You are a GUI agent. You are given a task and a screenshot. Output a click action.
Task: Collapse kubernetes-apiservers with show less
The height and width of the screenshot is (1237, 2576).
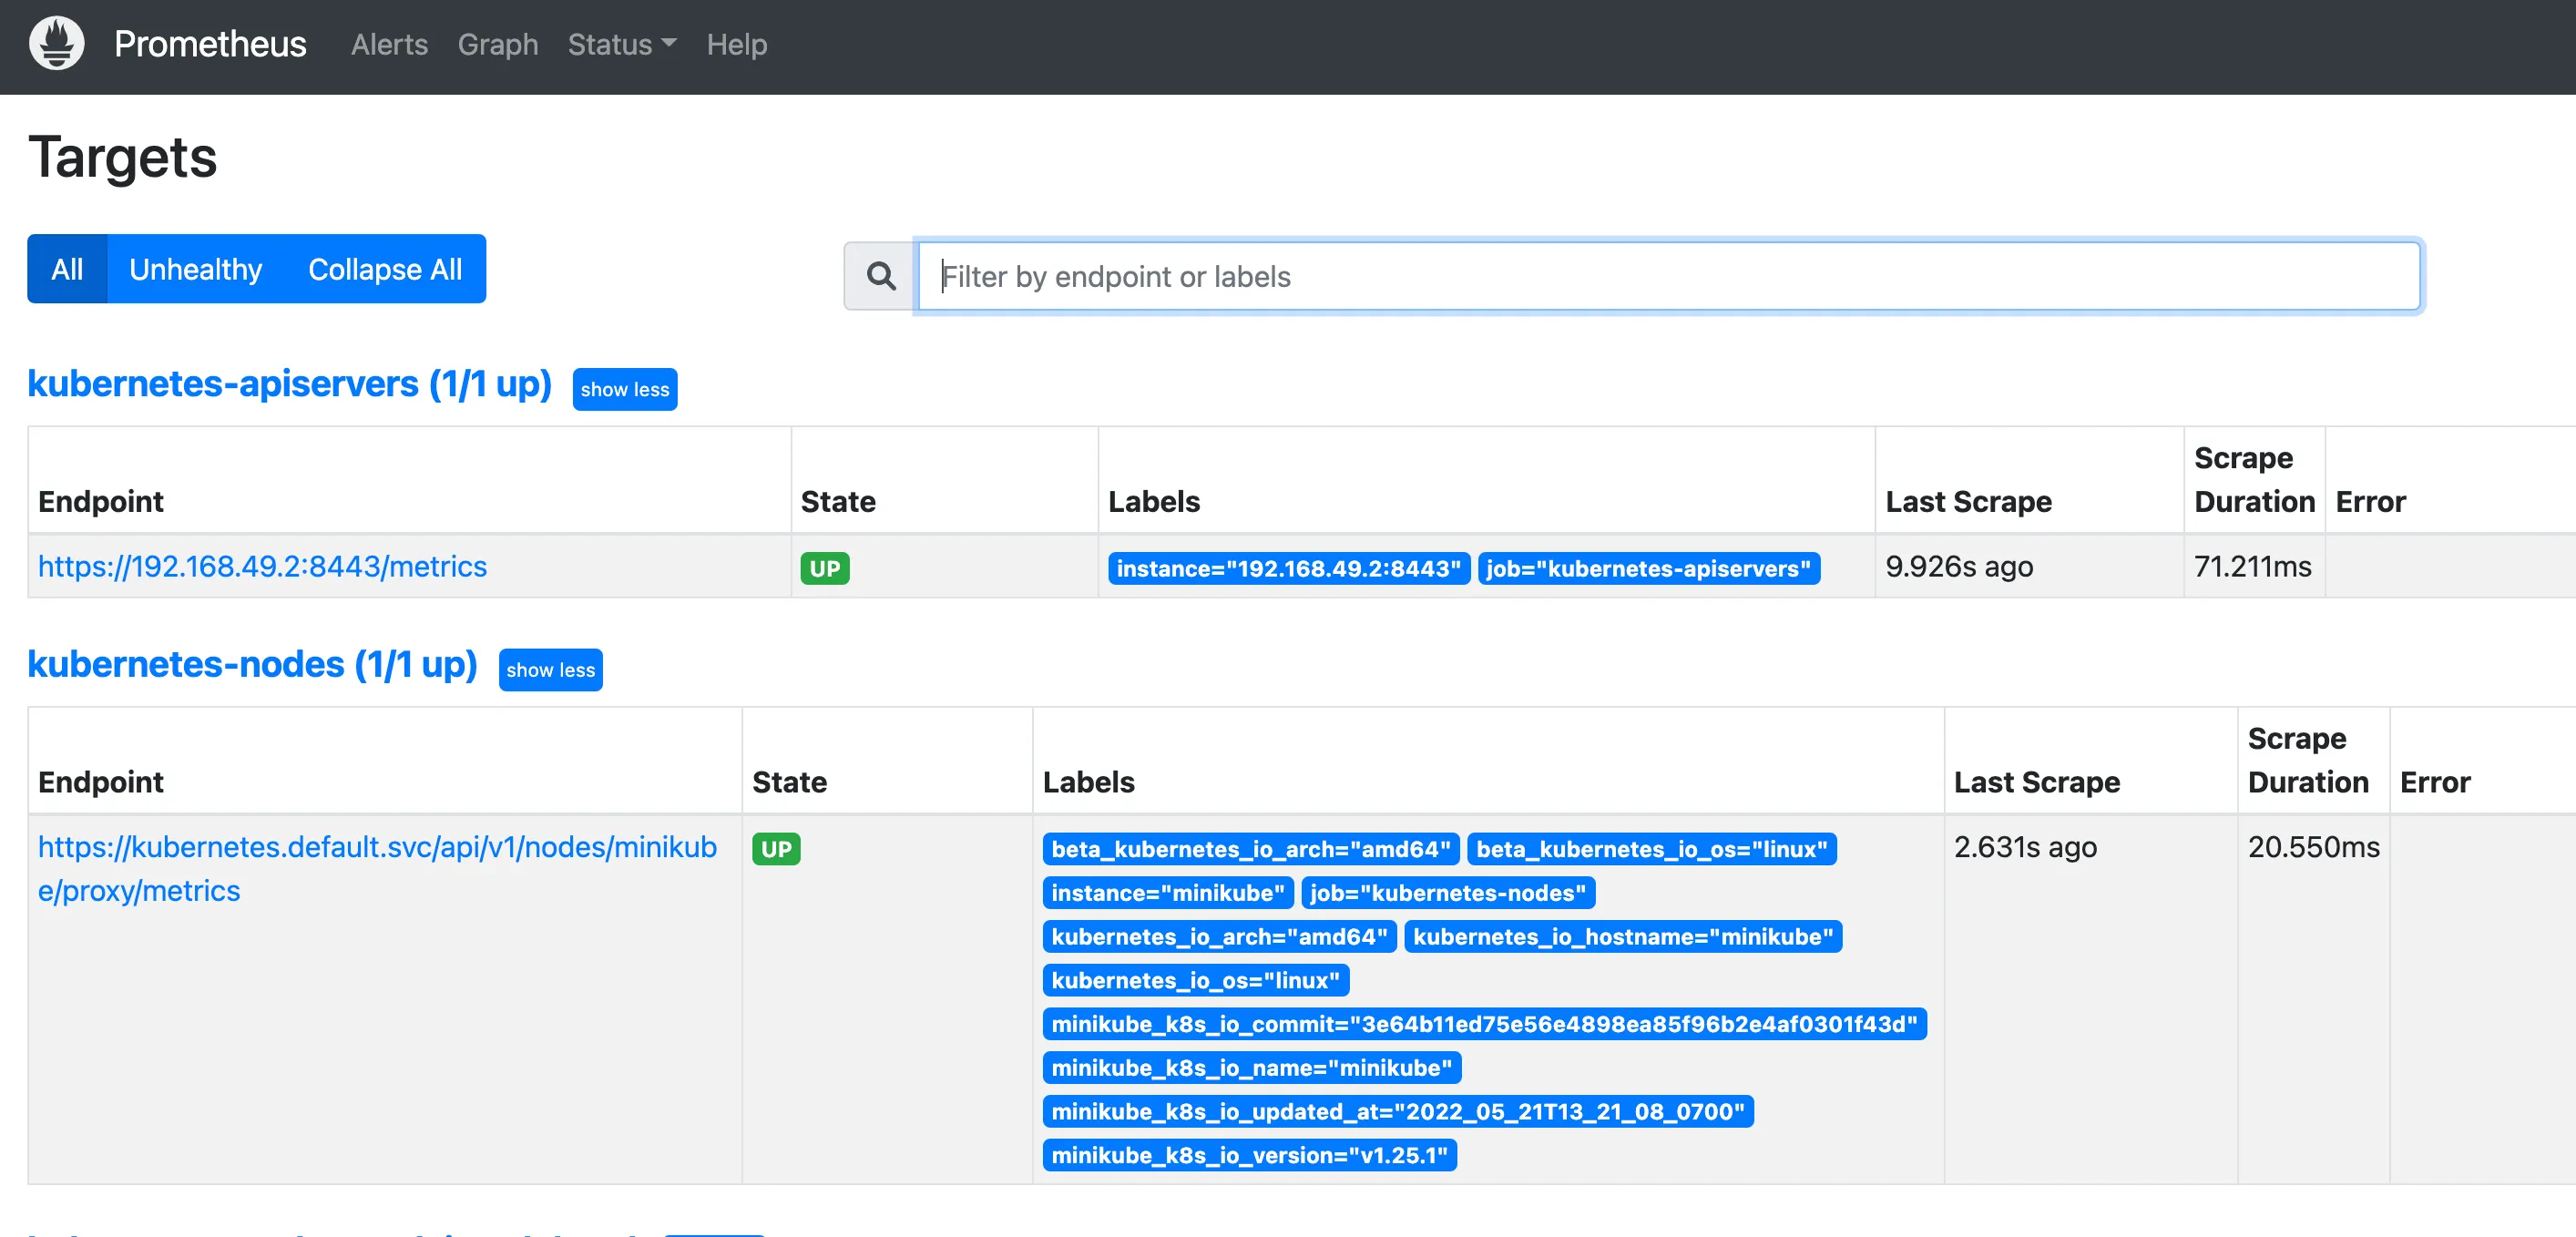click(624, 389)
